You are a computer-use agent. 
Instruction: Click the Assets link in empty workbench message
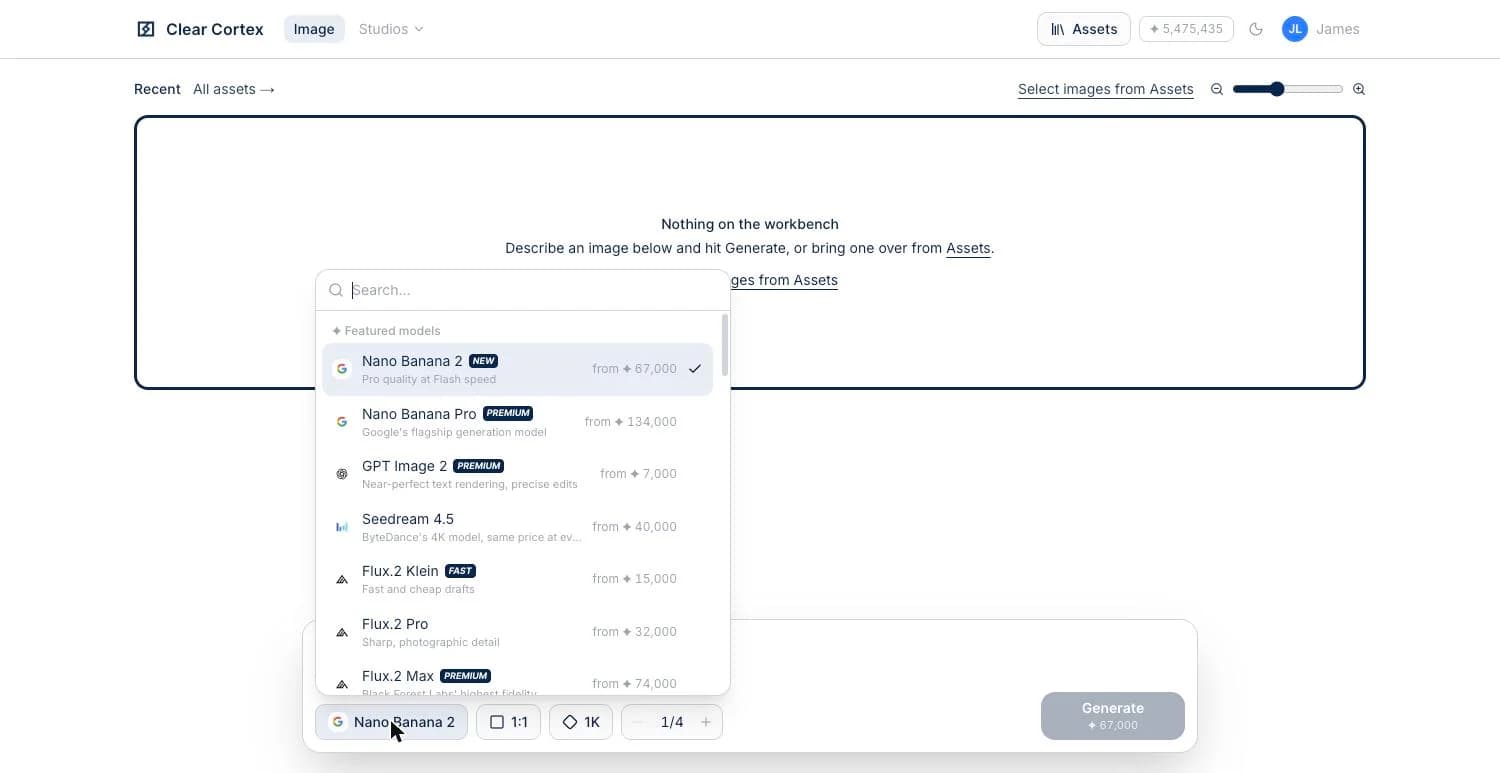[968, 248]
